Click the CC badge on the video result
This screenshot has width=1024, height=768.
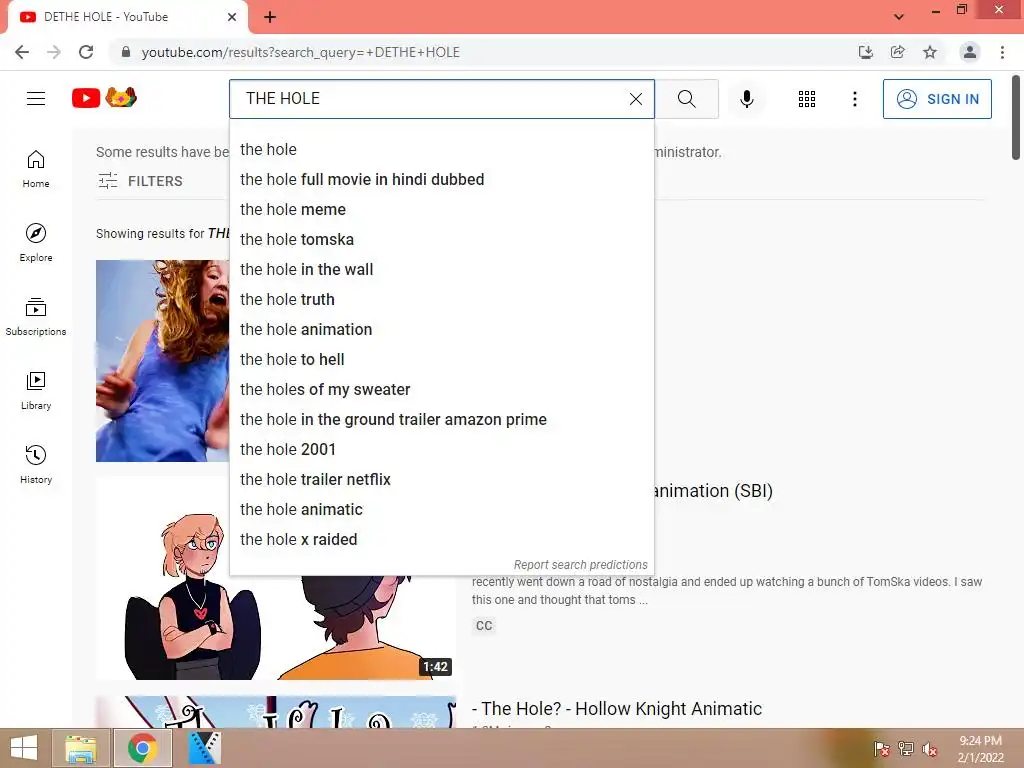point(484,626)
